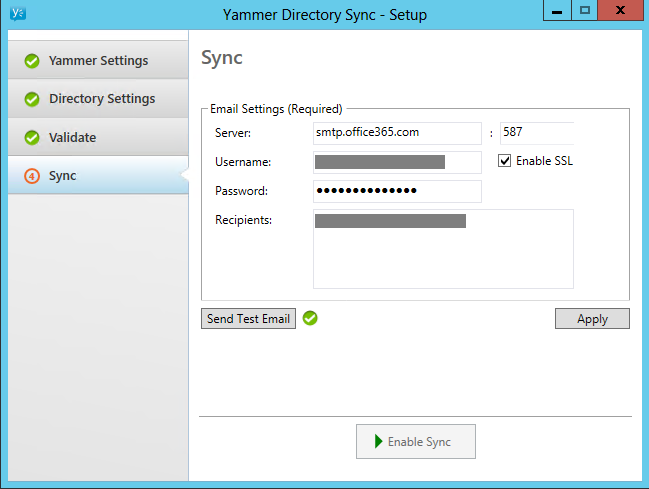Toggle the Enable SSL checkbox
The image size is (649, 489).
[504, 161]
